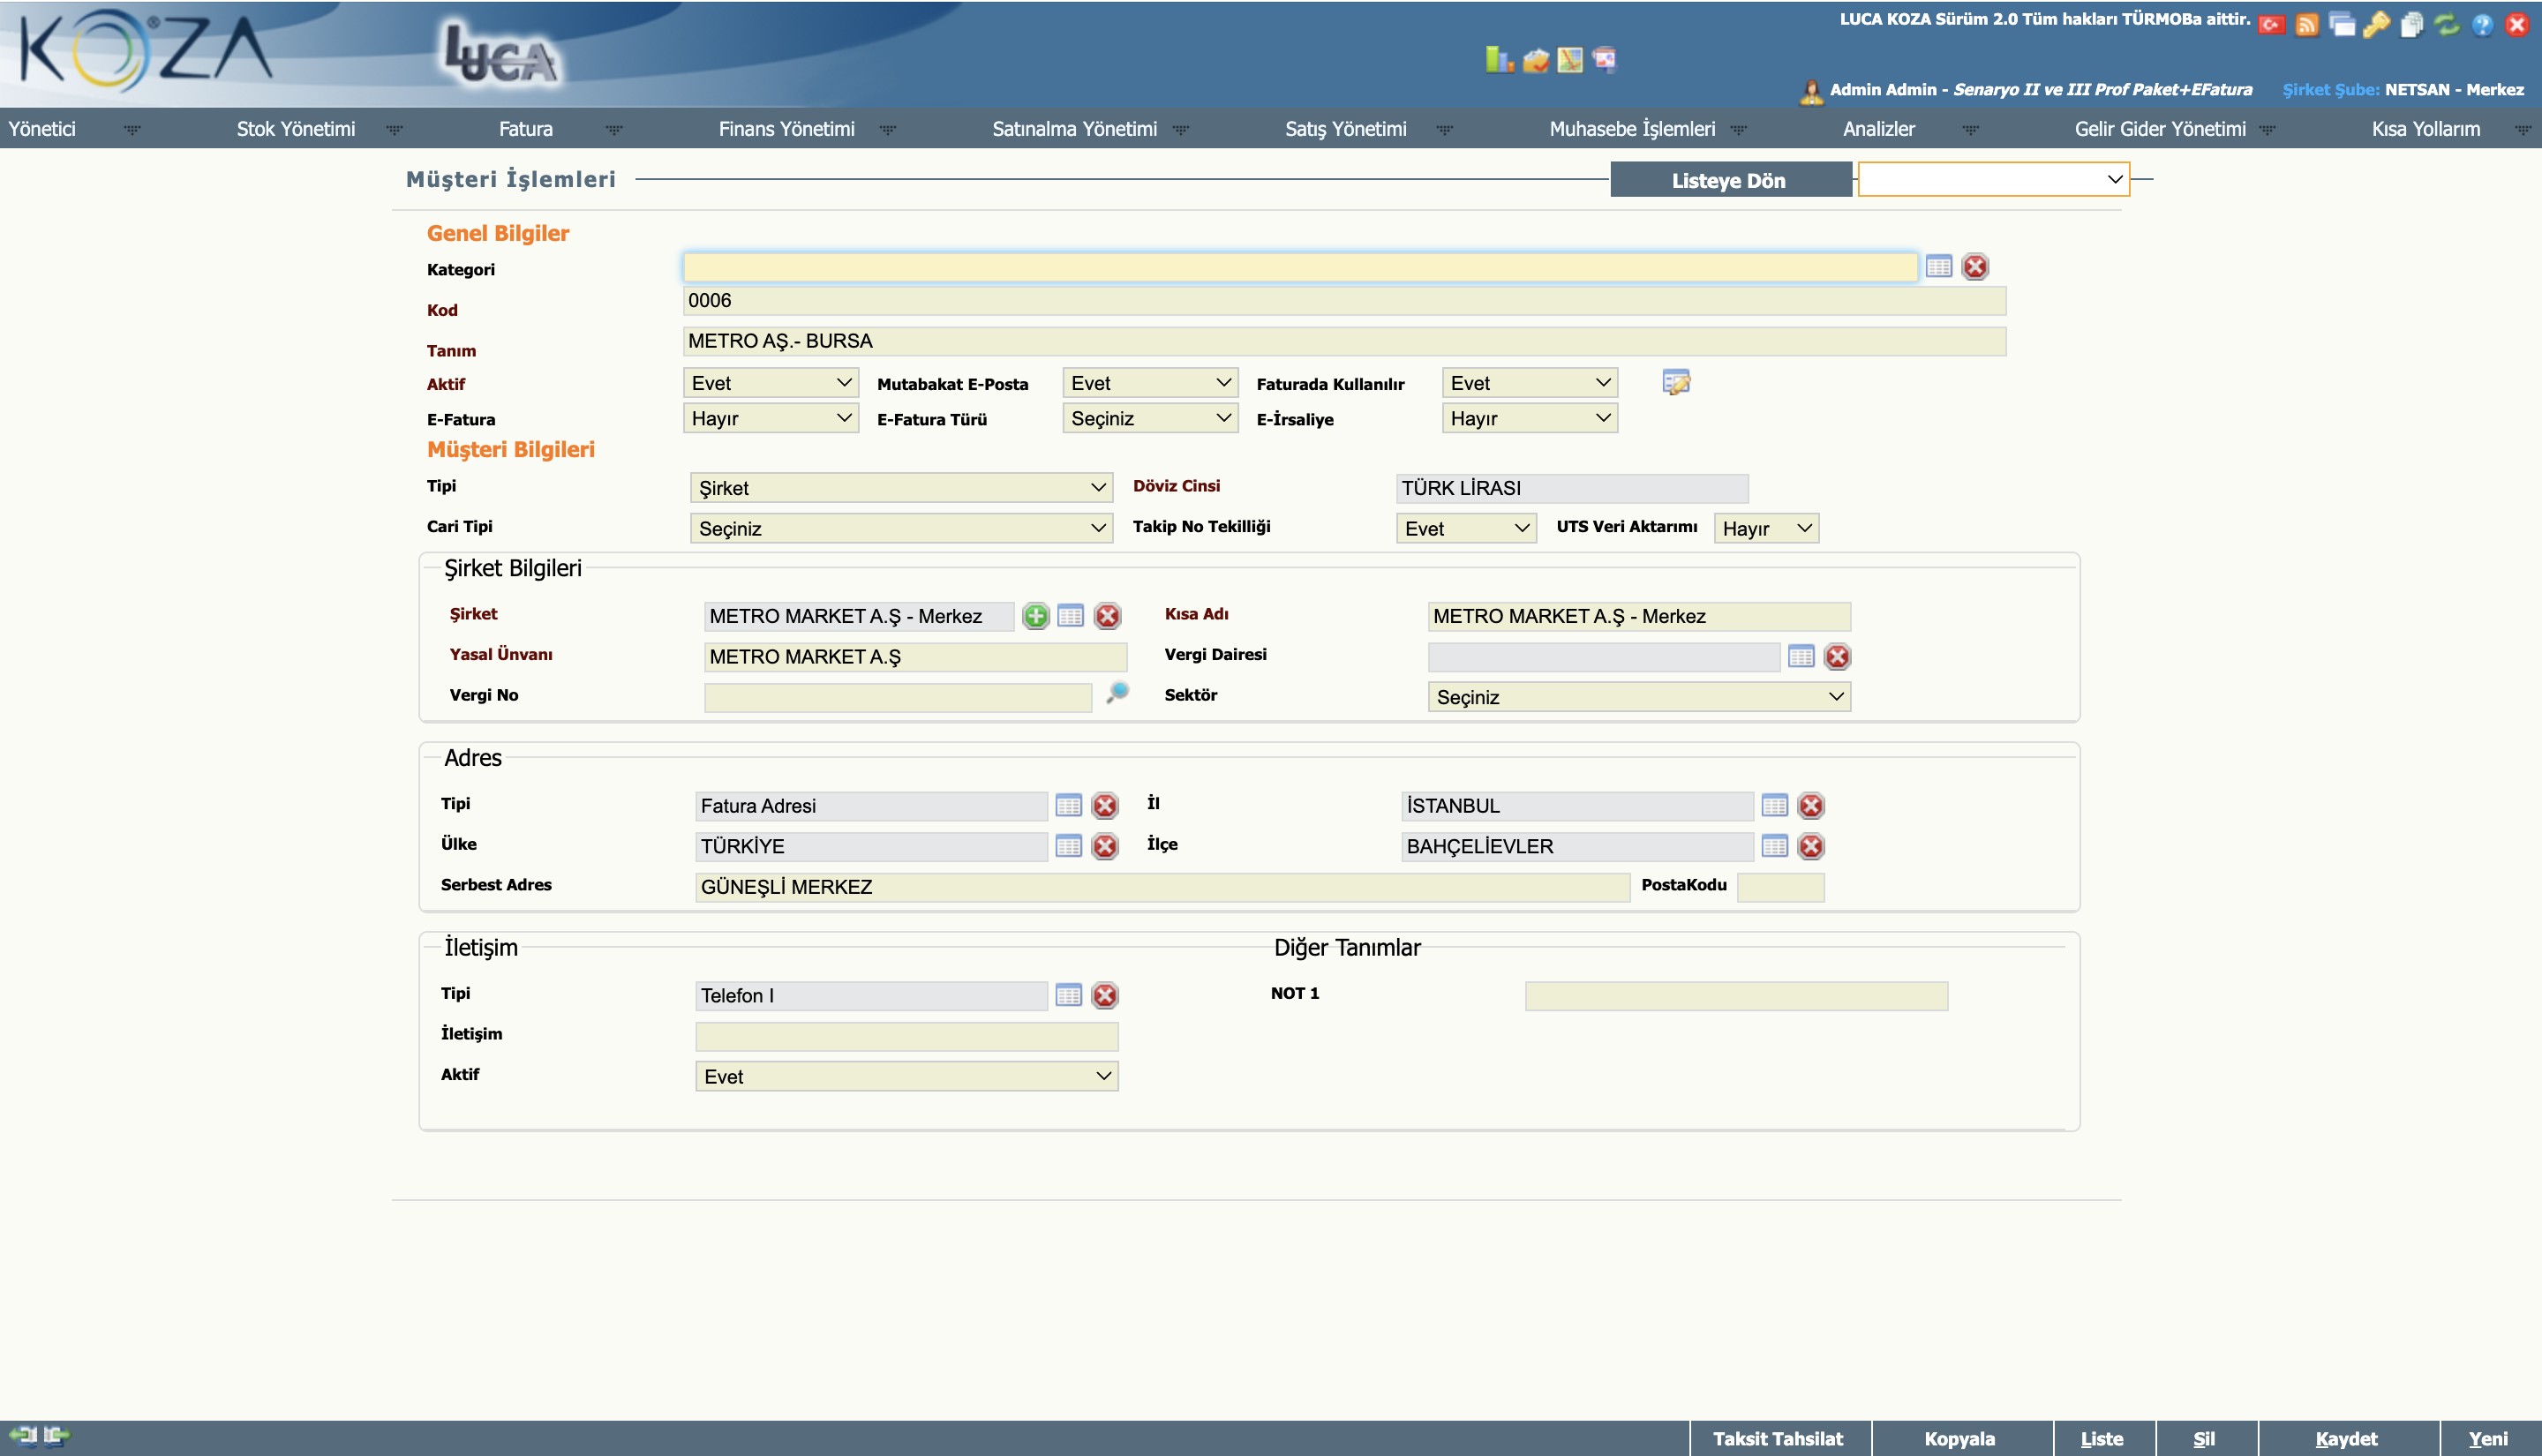Open the windows stack icon in header
This screenshot has height=1456, width=2542.
[x=2342, y=25]
